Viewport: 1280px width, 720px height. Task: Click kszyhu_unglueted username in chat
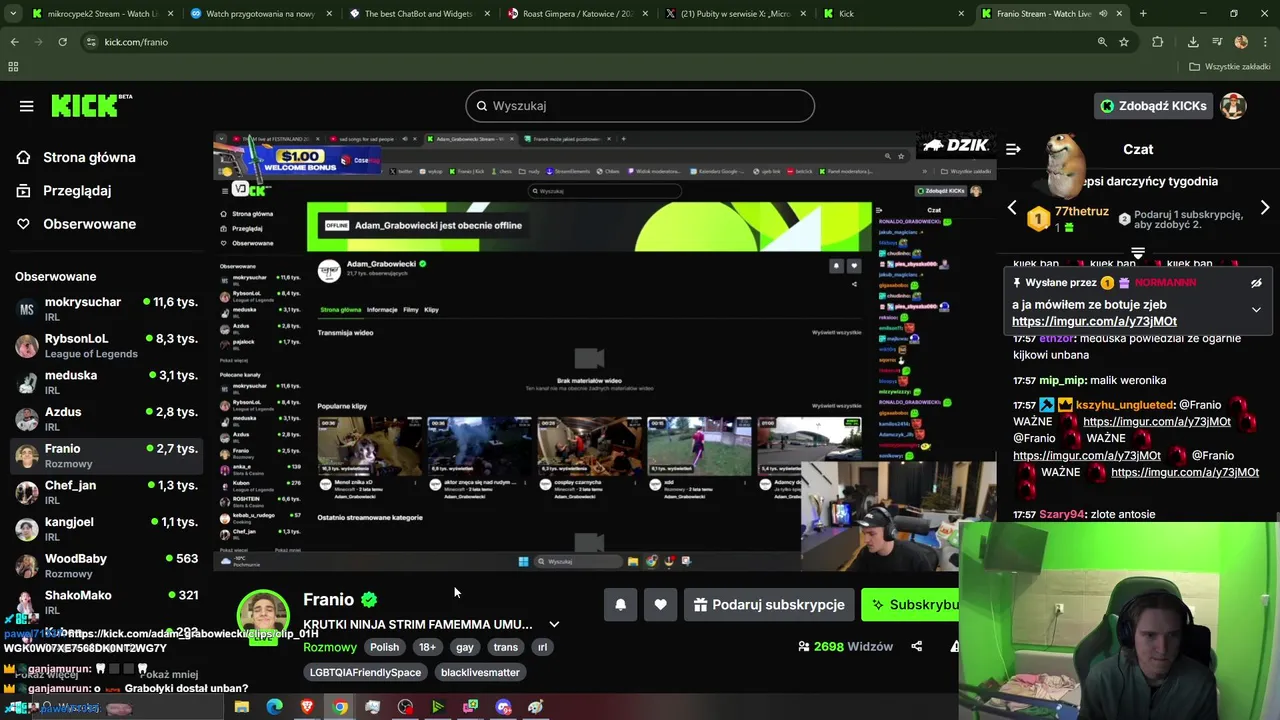1124,405
